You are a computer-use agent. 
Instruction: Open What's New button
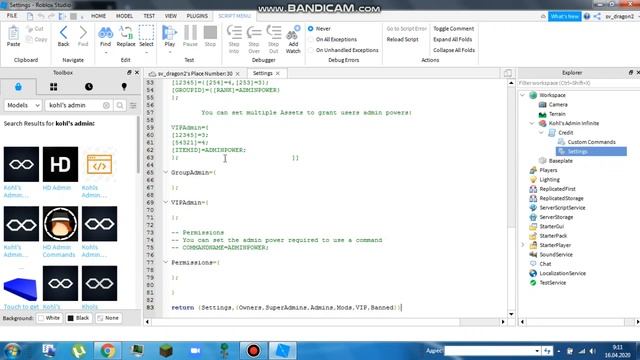[x=564, y=16]
